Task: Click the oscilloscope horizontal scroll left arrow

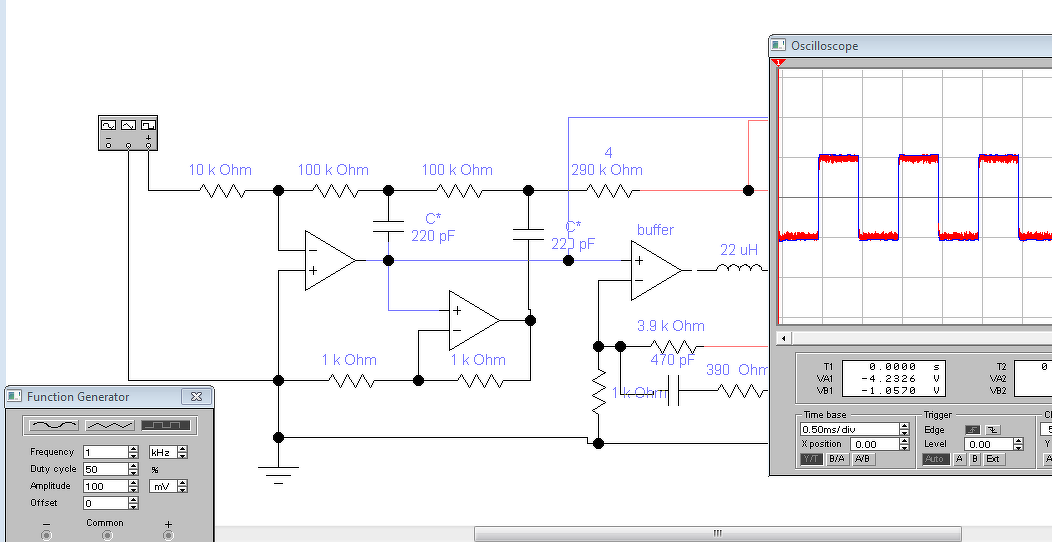Action: (784, 338)
